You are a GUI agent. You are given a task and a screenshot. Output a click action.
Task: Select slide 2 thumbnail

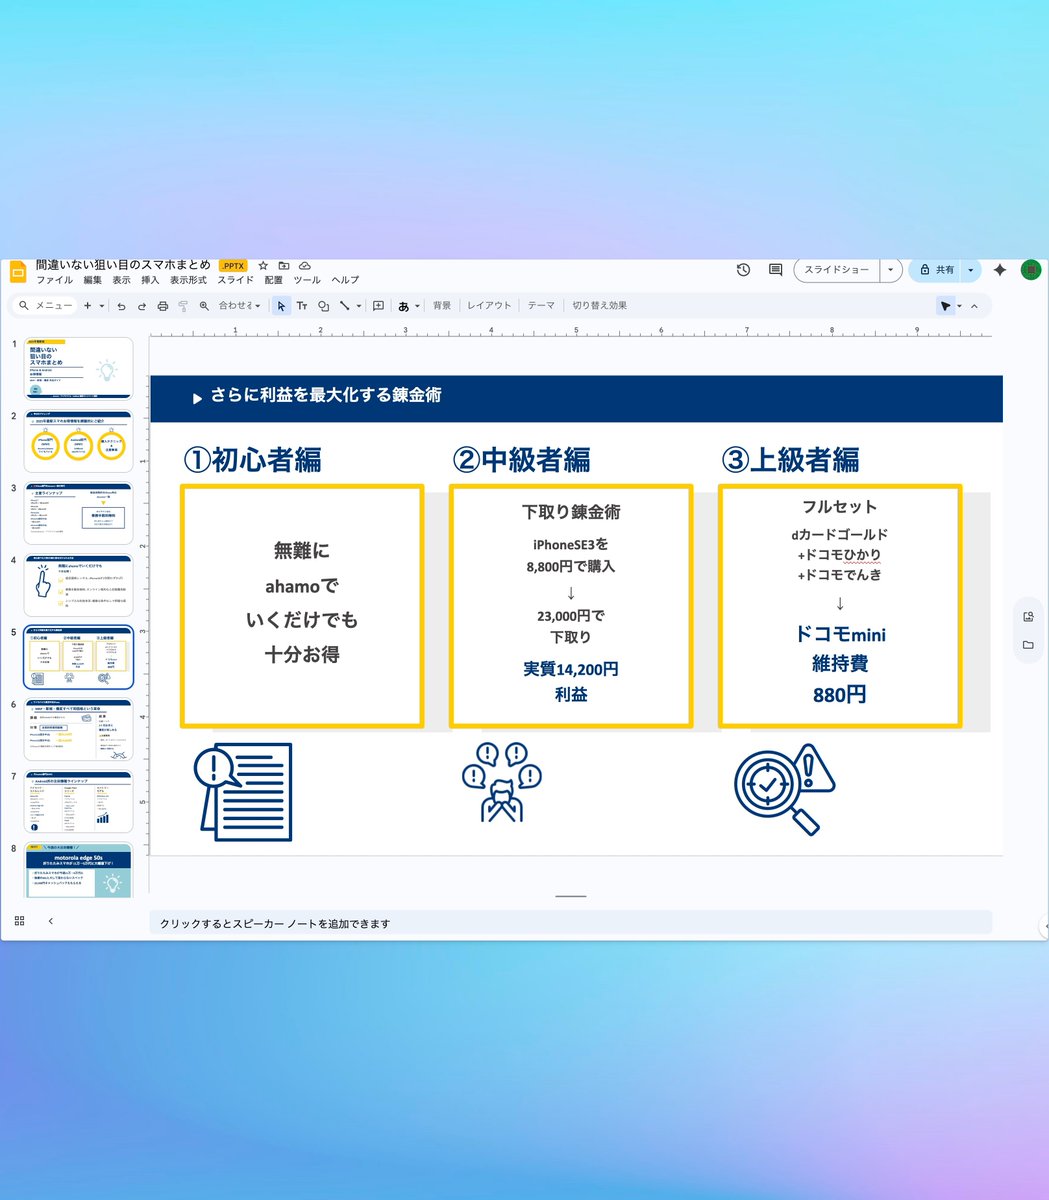[79, 441]
